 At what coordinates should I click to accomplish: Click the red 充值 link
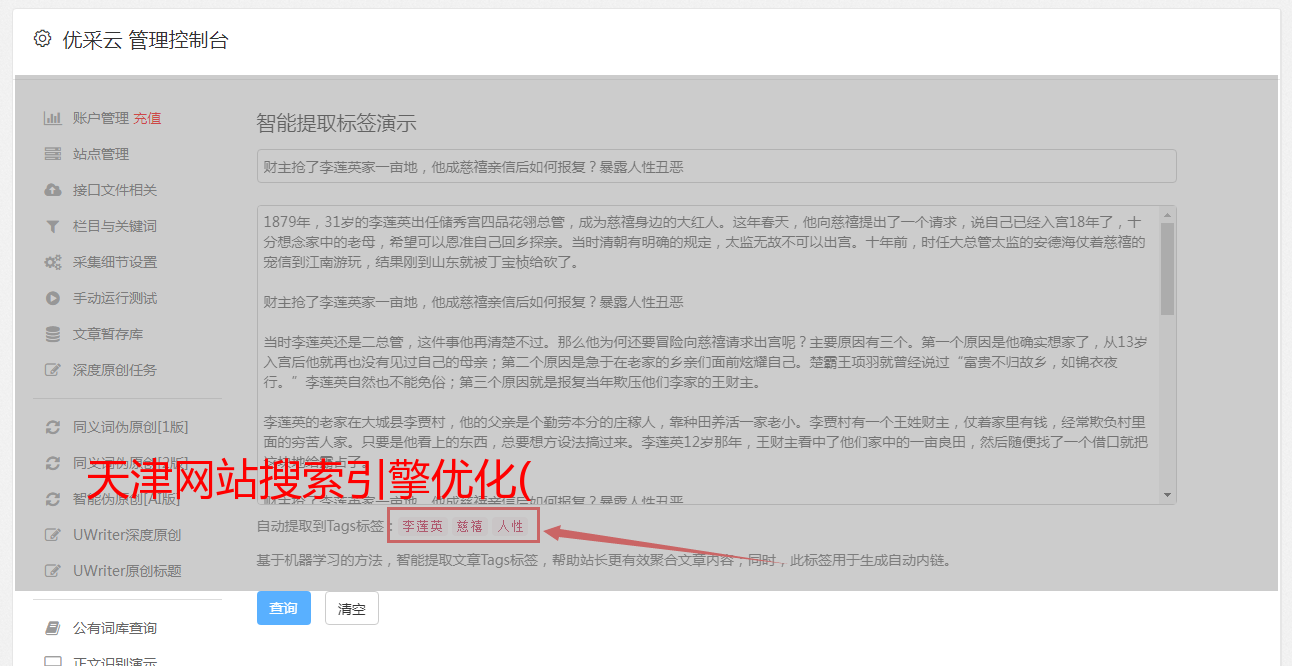[x=147, y=118]
